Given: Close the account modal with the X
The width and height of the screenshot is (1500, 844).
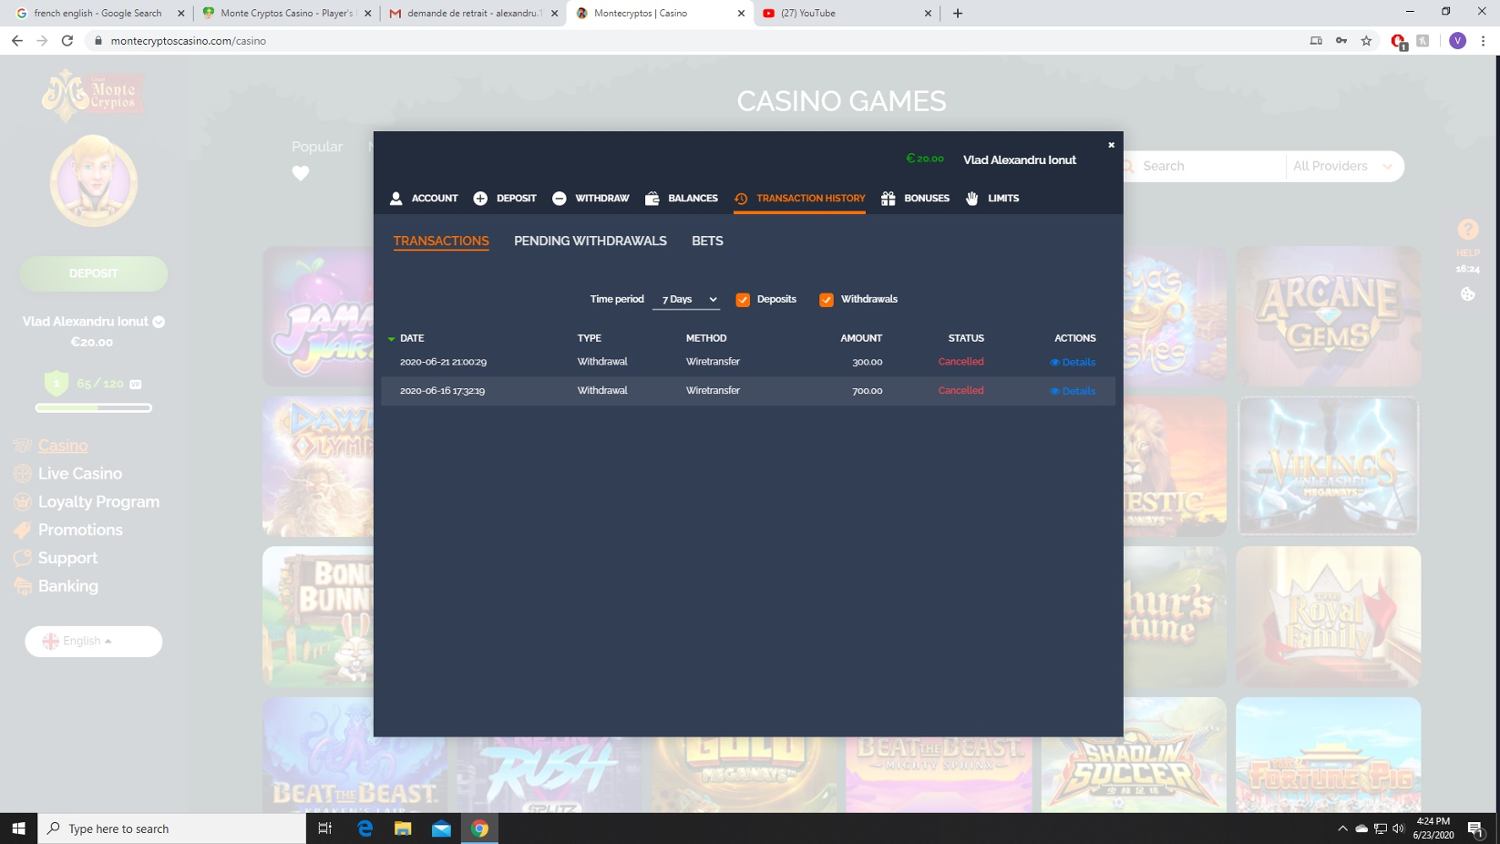Looking at the screenshot, I should (1110, 145).
